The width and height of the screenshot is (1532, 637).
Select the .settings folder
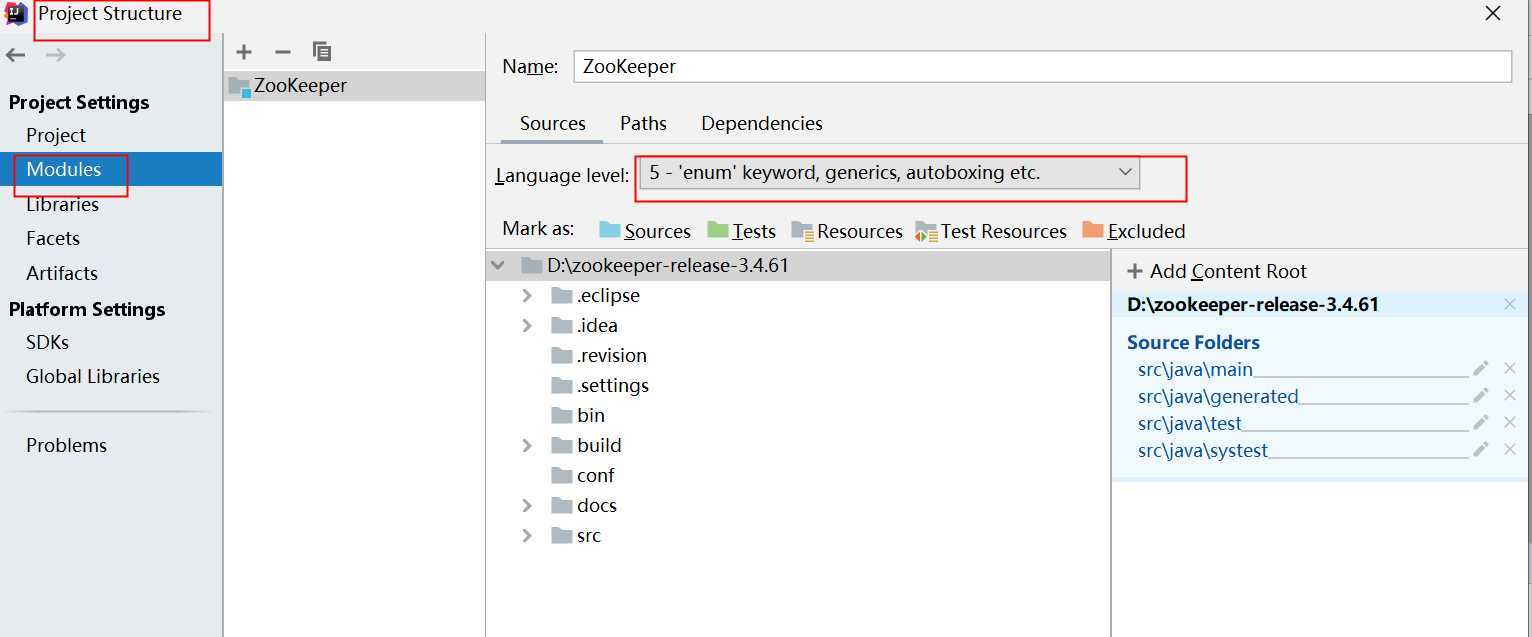coord(600,386)
